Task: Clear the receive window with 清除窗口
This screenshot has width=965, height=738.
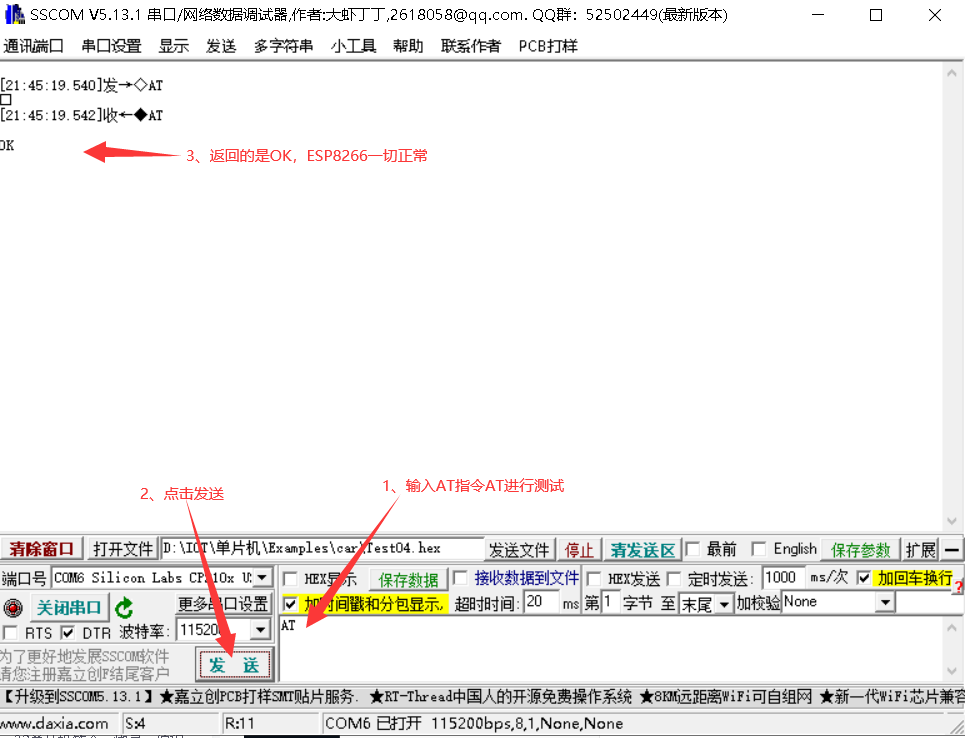Action: point(40,548)
